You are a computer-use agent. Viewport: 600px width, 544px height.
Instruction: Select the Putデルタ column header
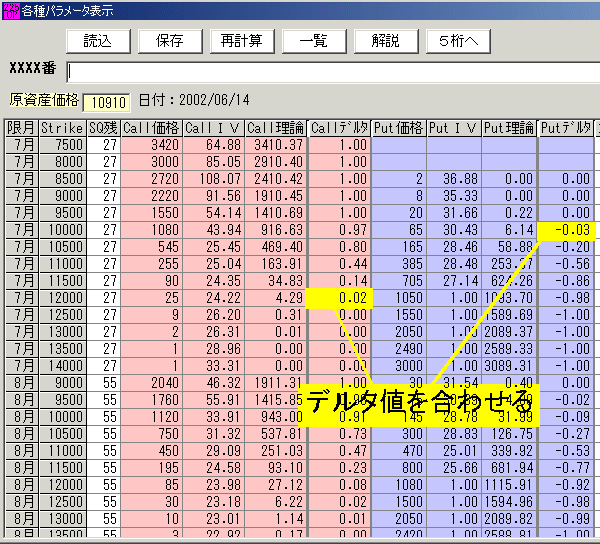tap(566, 128)
